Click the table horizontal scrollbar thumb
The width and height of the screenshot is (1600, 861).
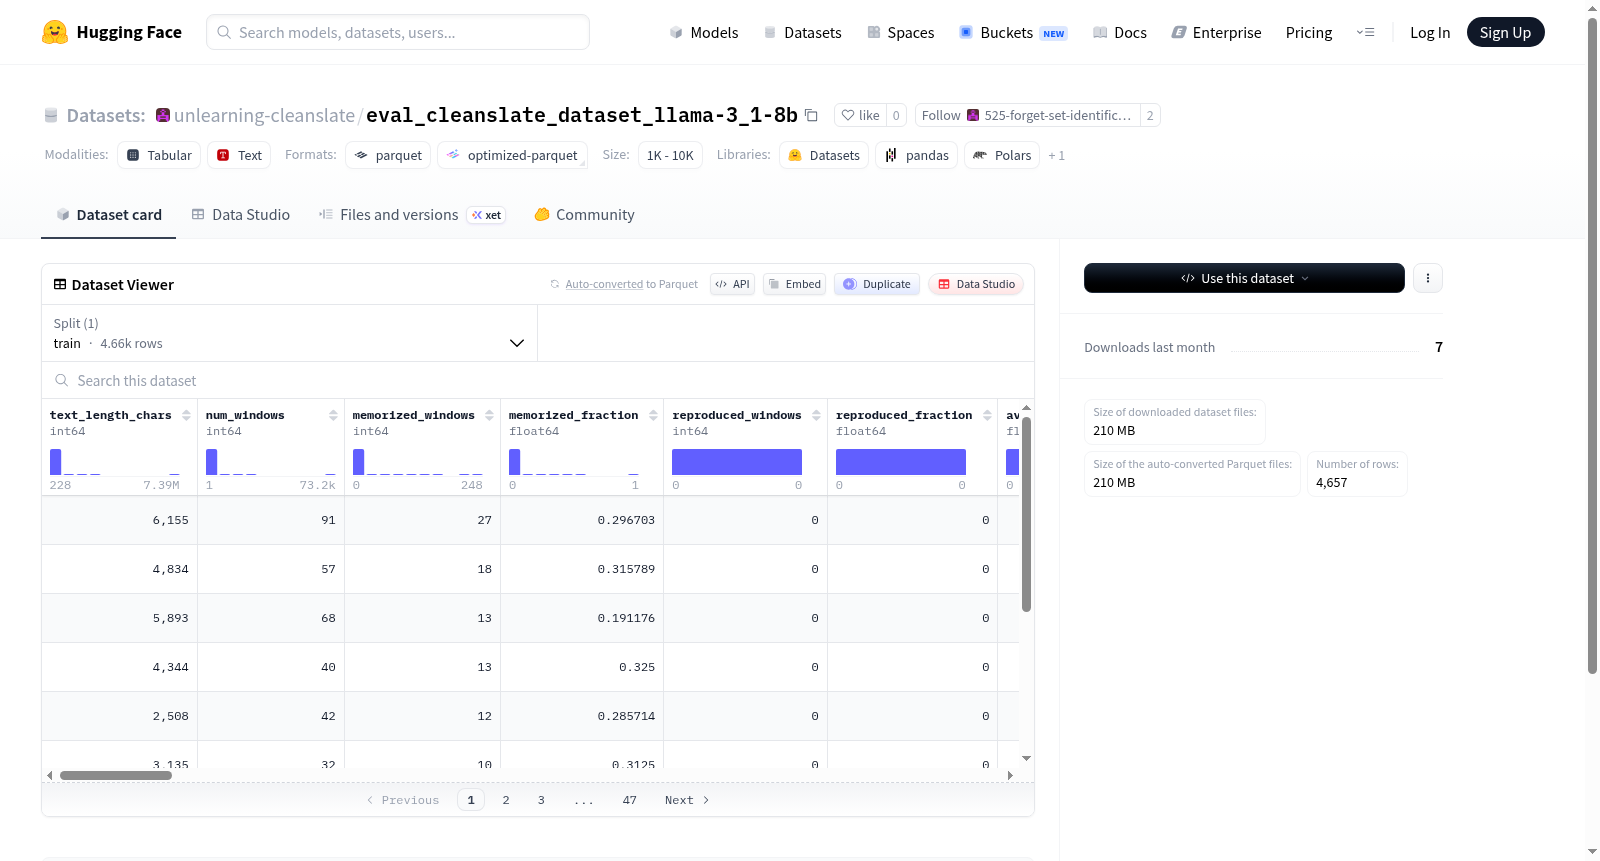click(x=116, y=775)
